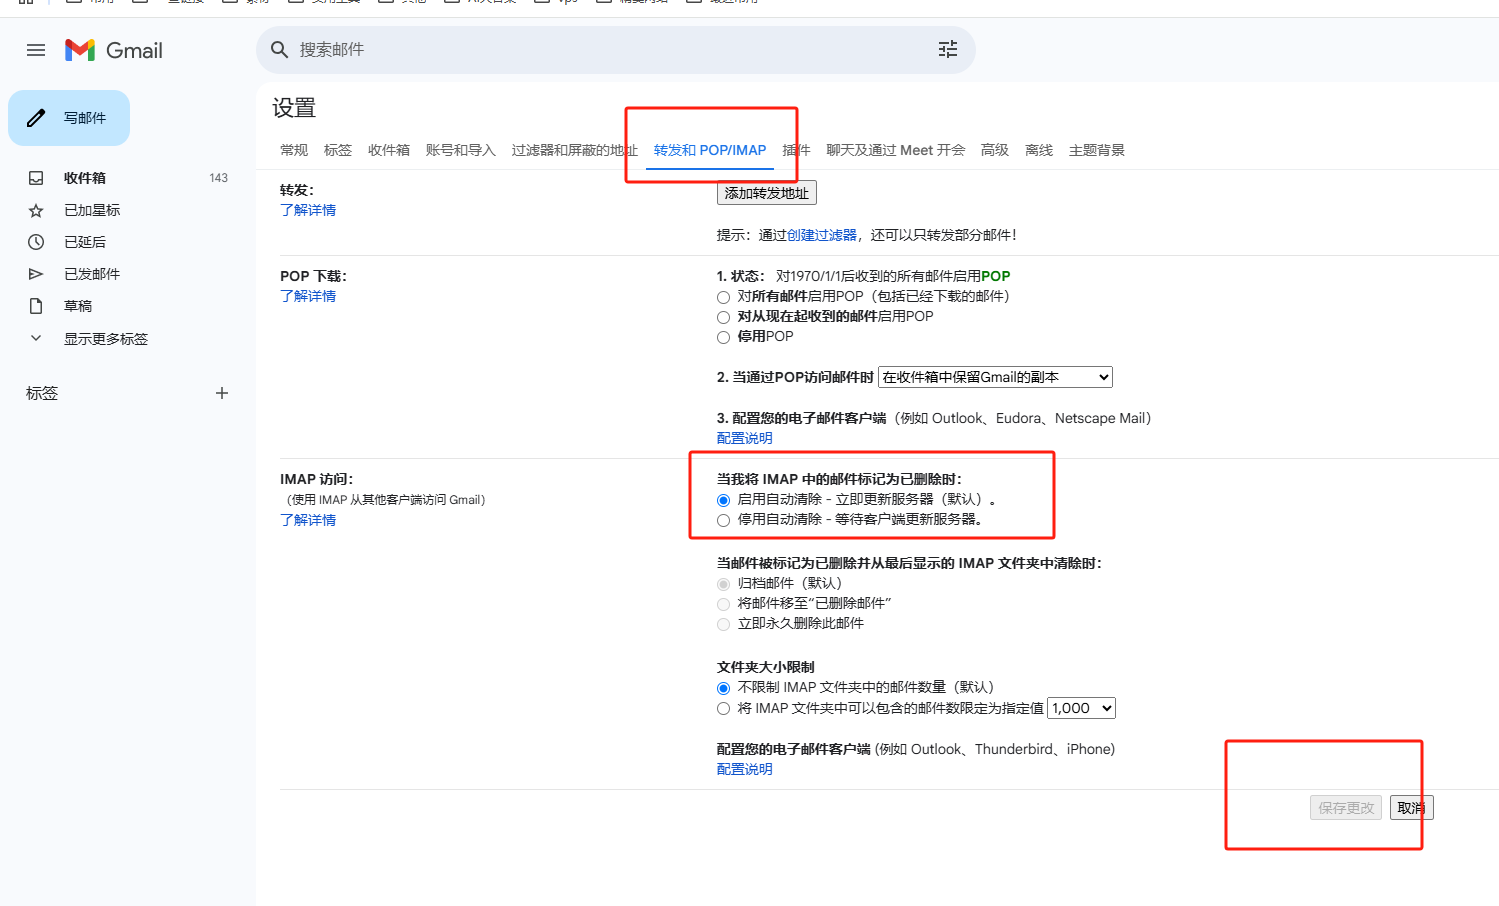This screenshot has height=906, width=1499.
Task: Open the main menu hamburger icon
Action: 36,50
